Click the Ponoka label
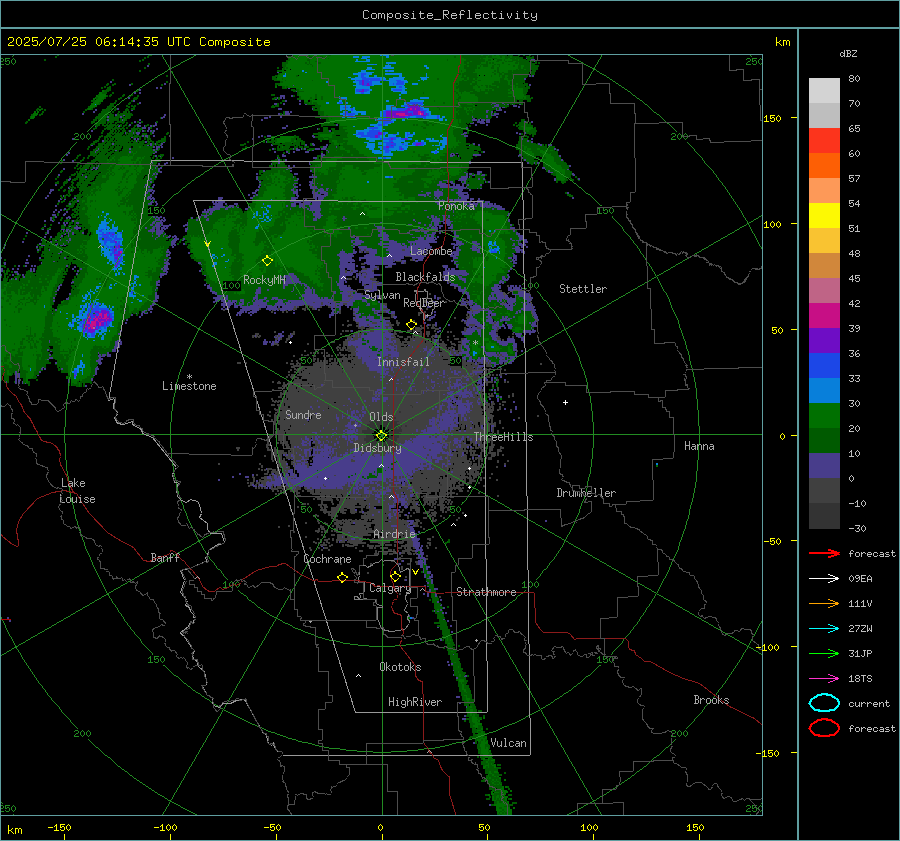Viewport: 900px width, 841px height. tap(456, 206)
